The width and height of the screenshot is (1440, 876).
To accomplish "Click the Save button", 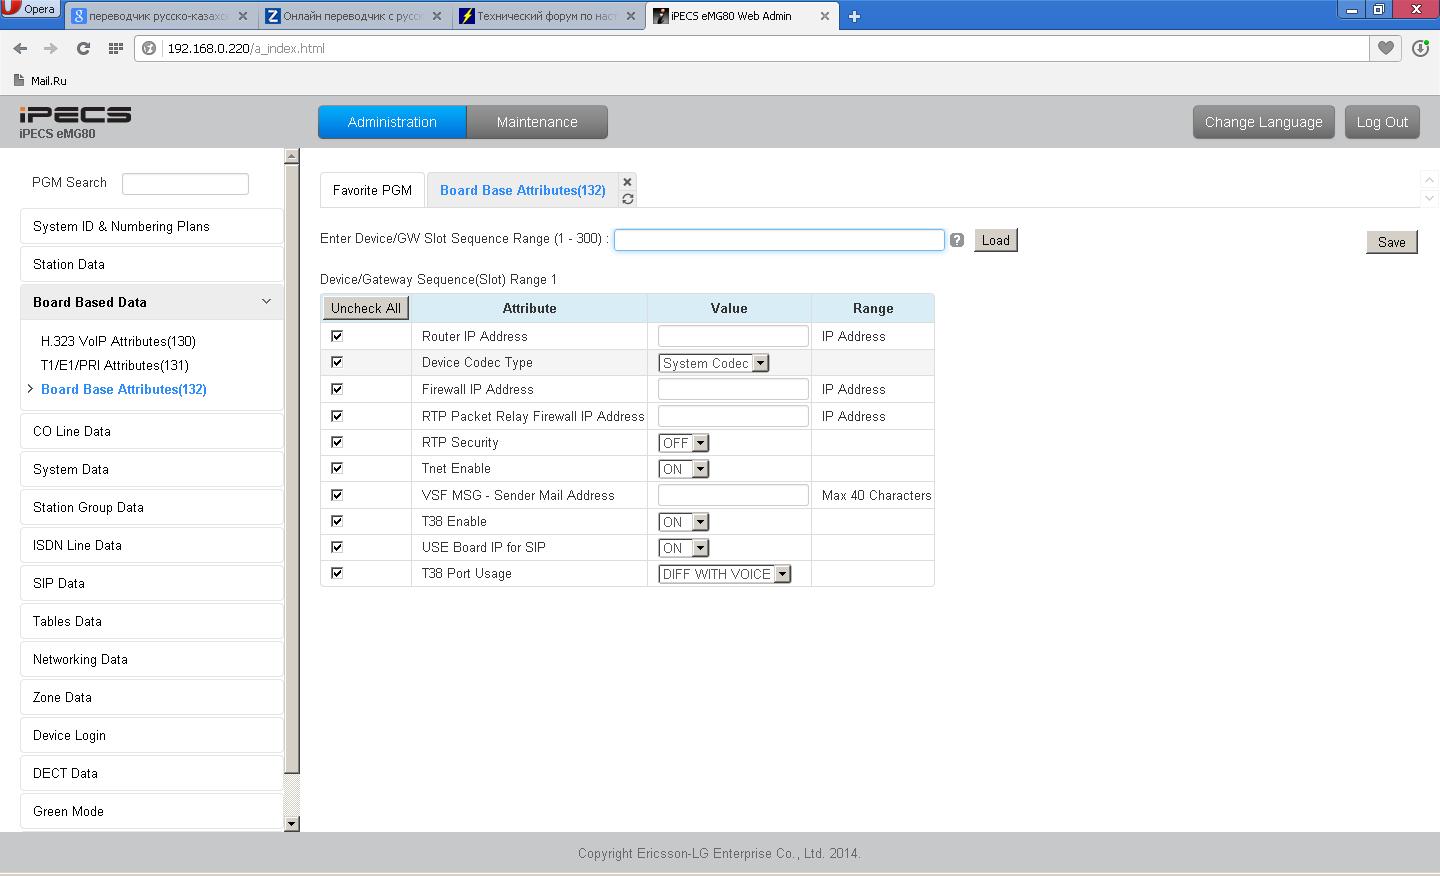I will [x=1391, y=242].
